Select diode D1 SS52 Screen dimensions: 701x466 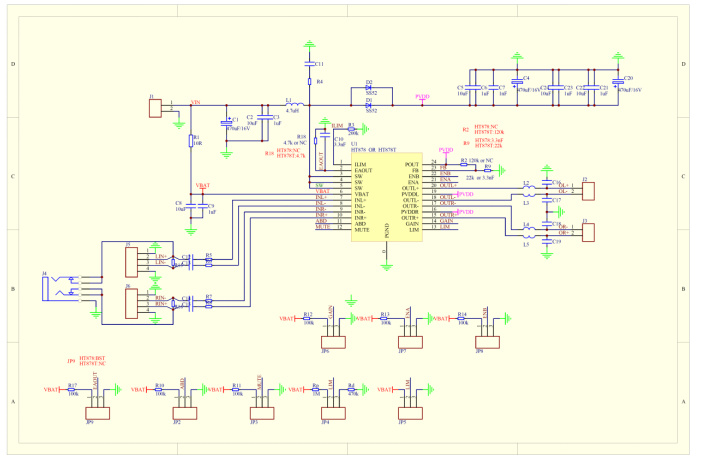[368, 106]
